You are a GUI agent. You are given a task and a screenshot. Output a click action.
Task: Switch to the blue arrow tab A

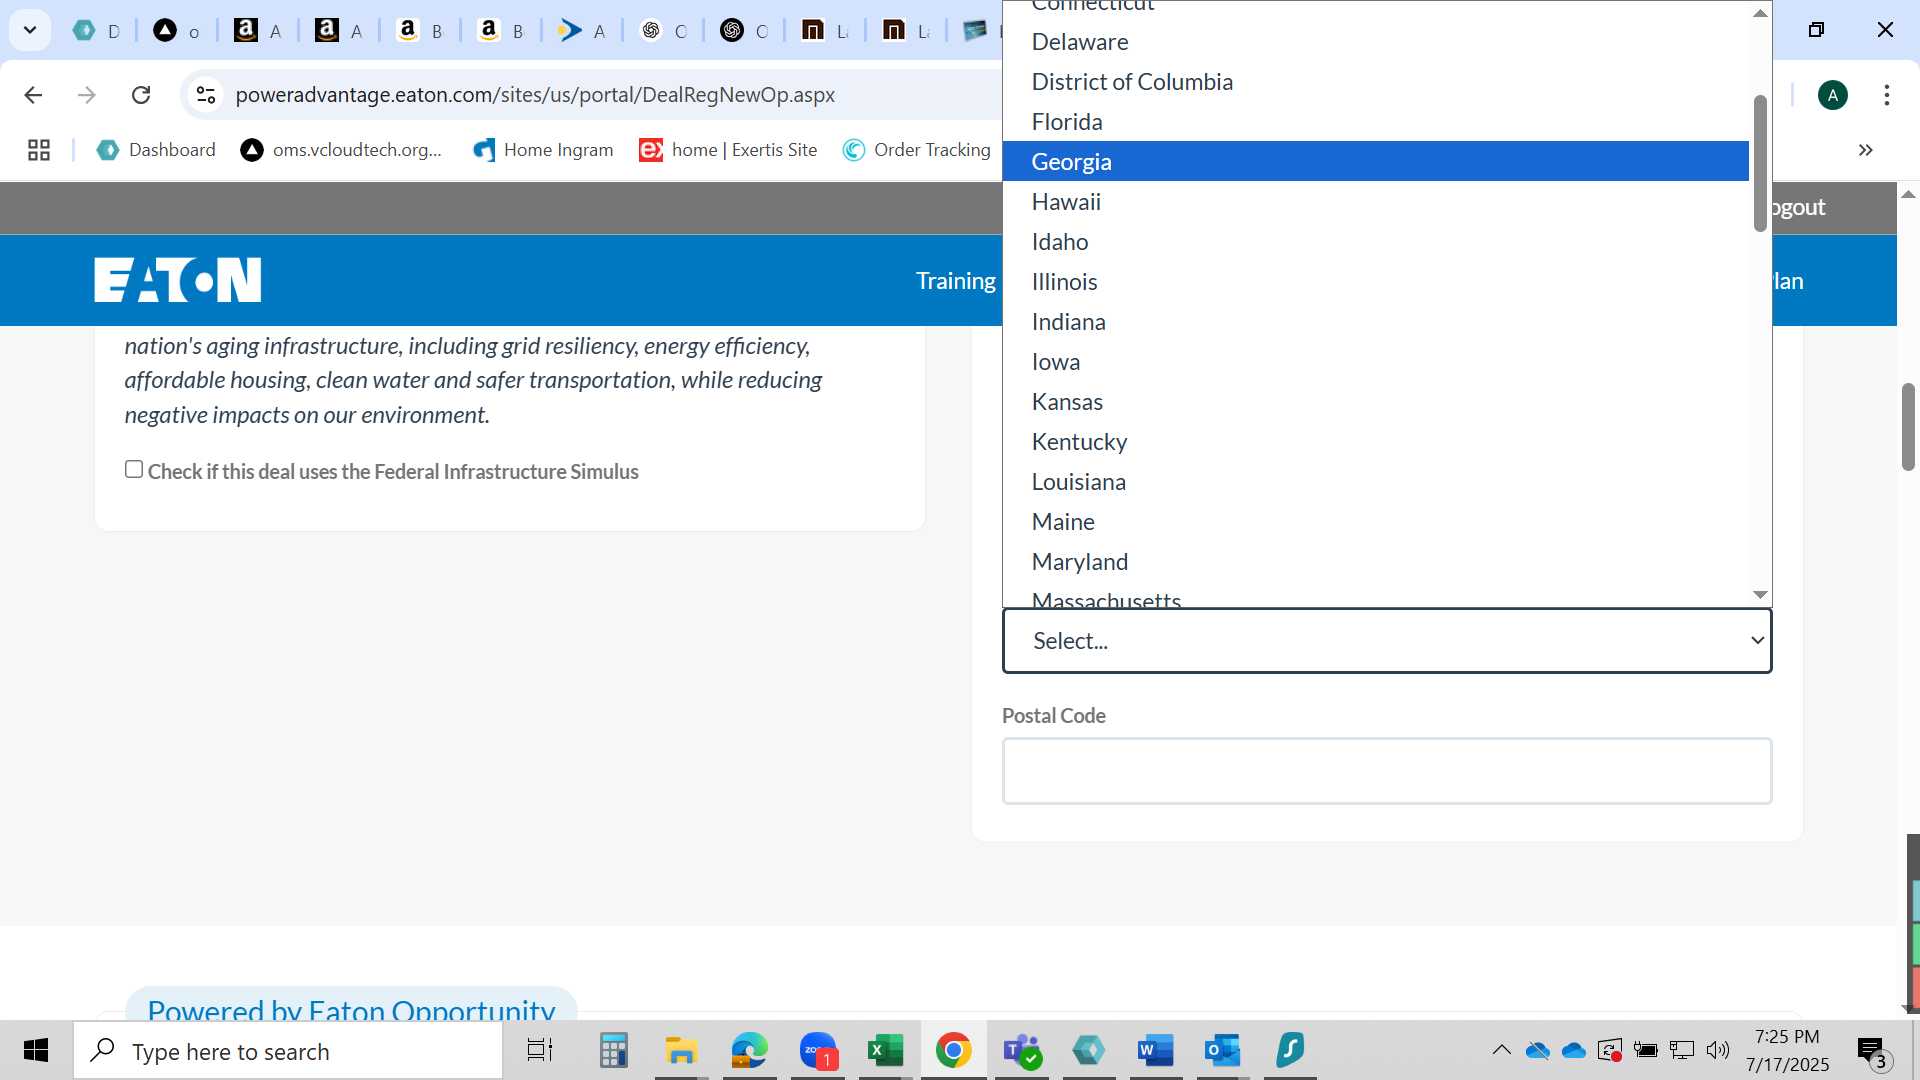[x=582, y=31]
